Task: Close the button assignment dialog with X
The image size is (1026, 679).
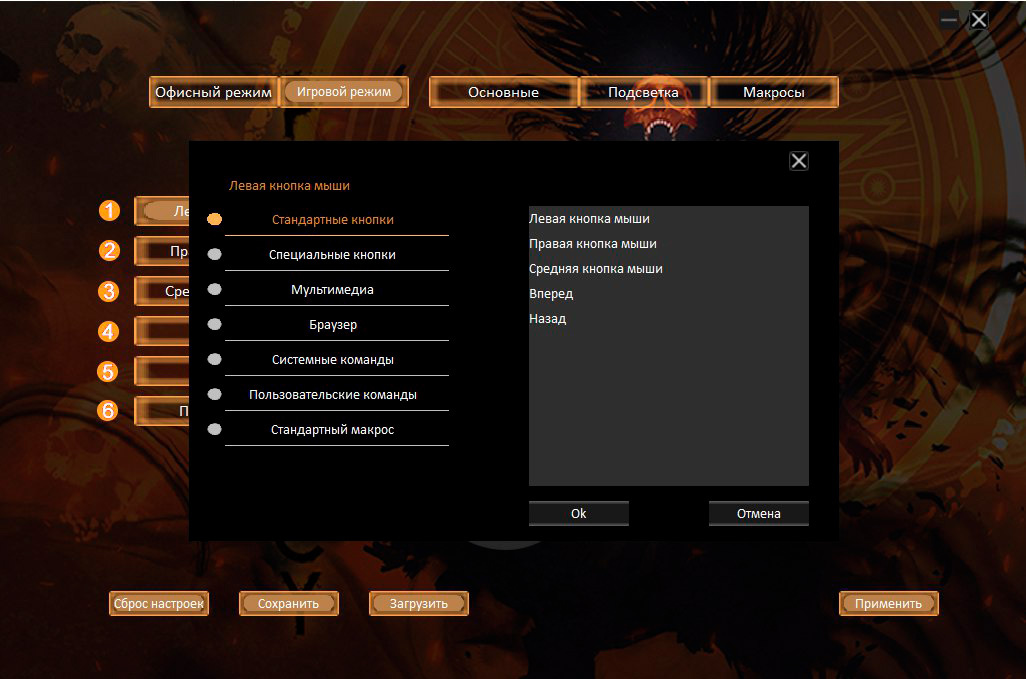Action: tap(798, 161)
